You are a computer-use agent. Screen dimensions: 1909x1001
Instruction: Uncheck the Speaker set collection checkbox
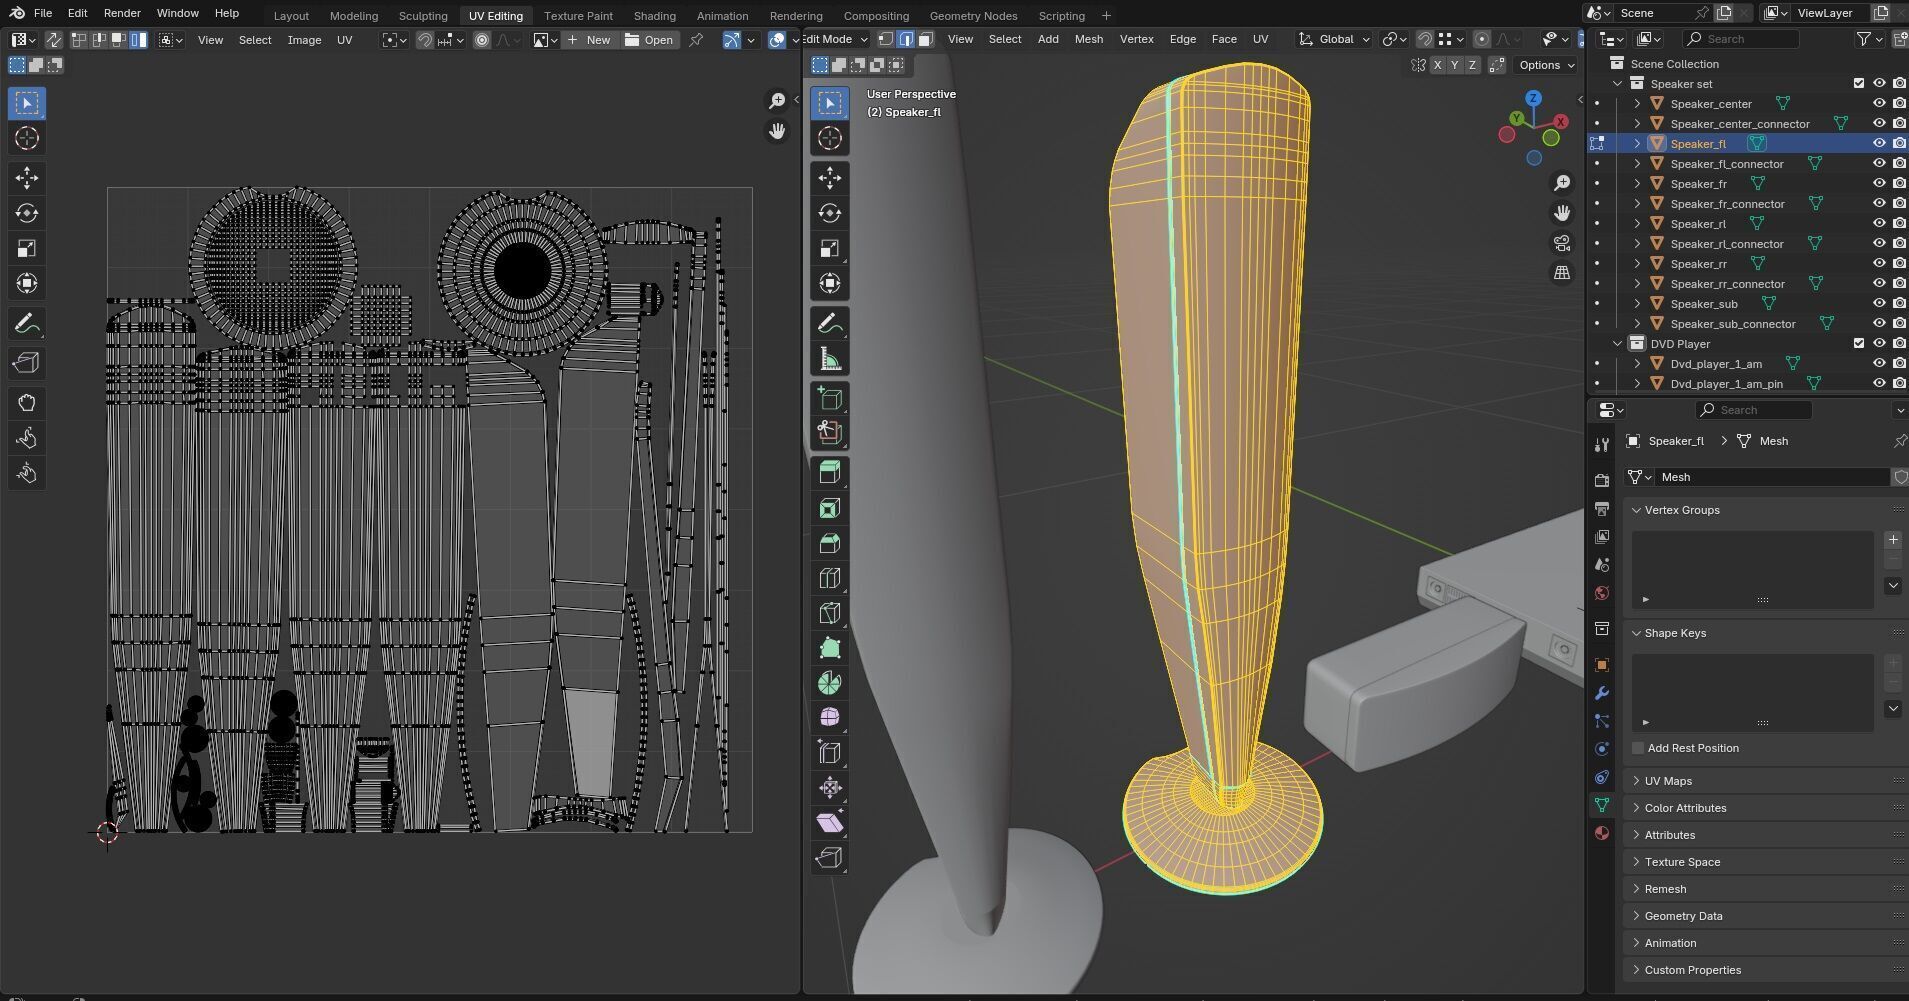pos(1859,84)
